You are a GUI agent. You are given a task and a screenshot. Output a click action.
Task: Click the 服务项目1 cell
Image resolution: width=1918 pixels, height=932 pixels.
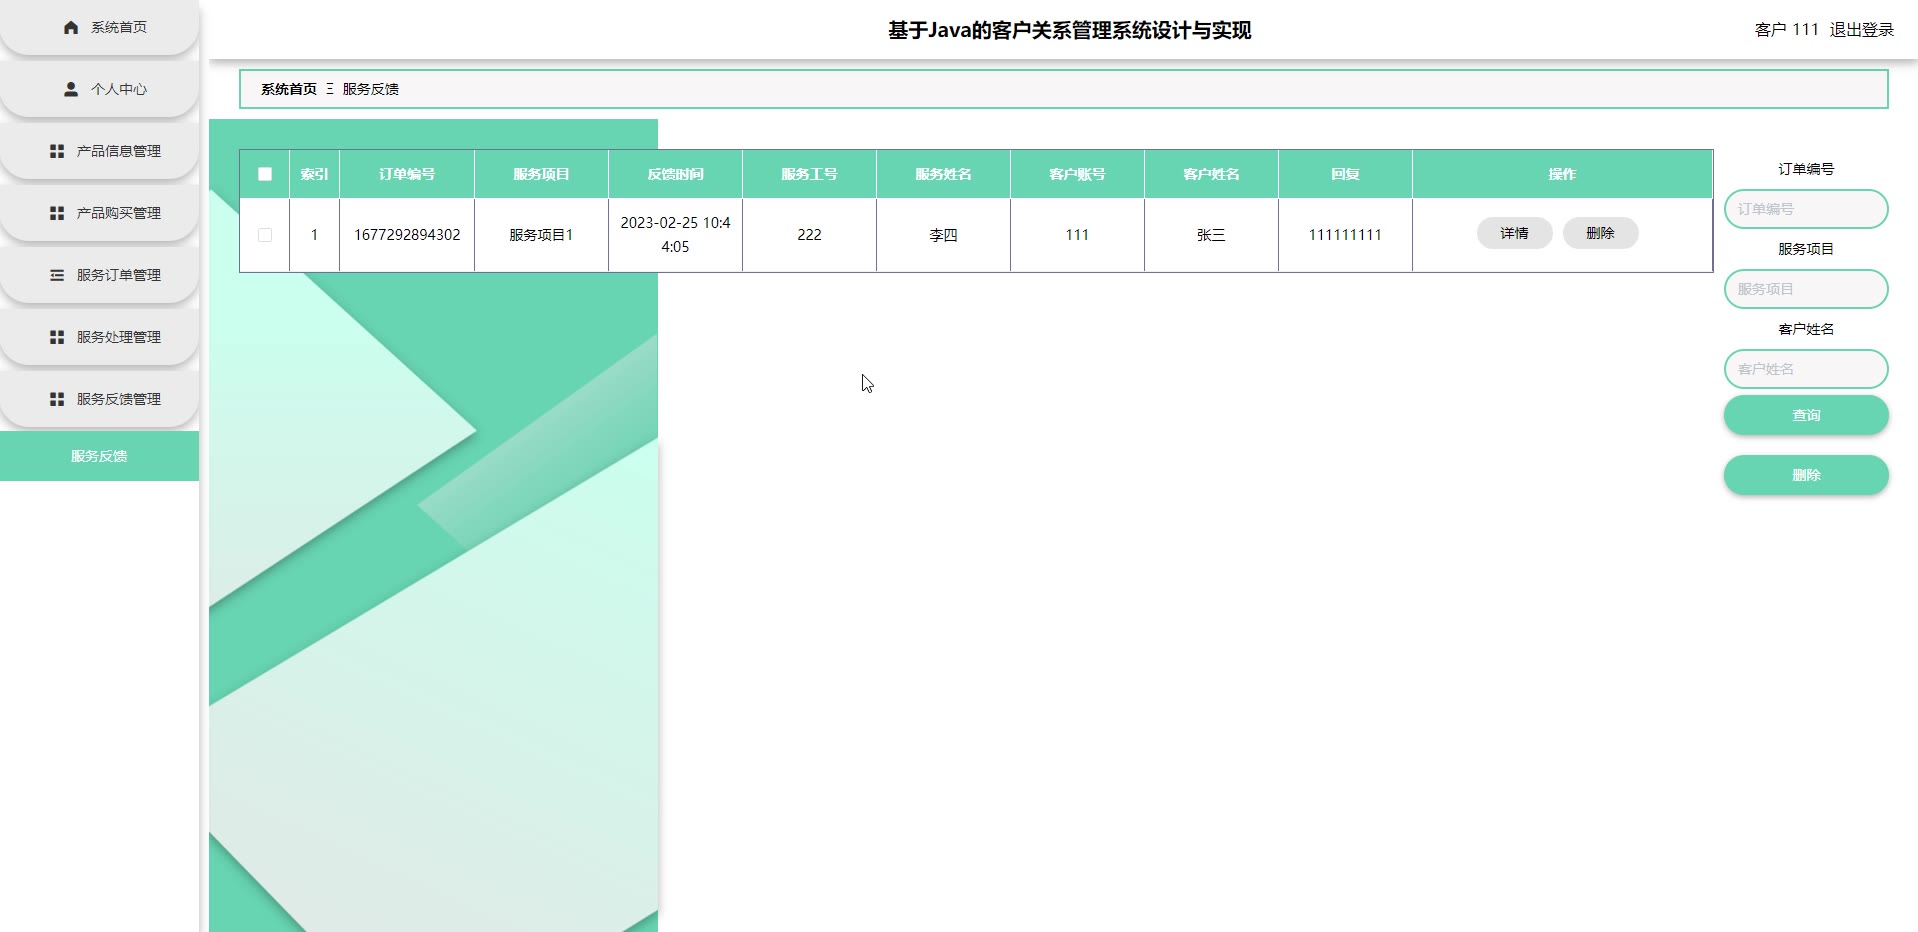541,235
